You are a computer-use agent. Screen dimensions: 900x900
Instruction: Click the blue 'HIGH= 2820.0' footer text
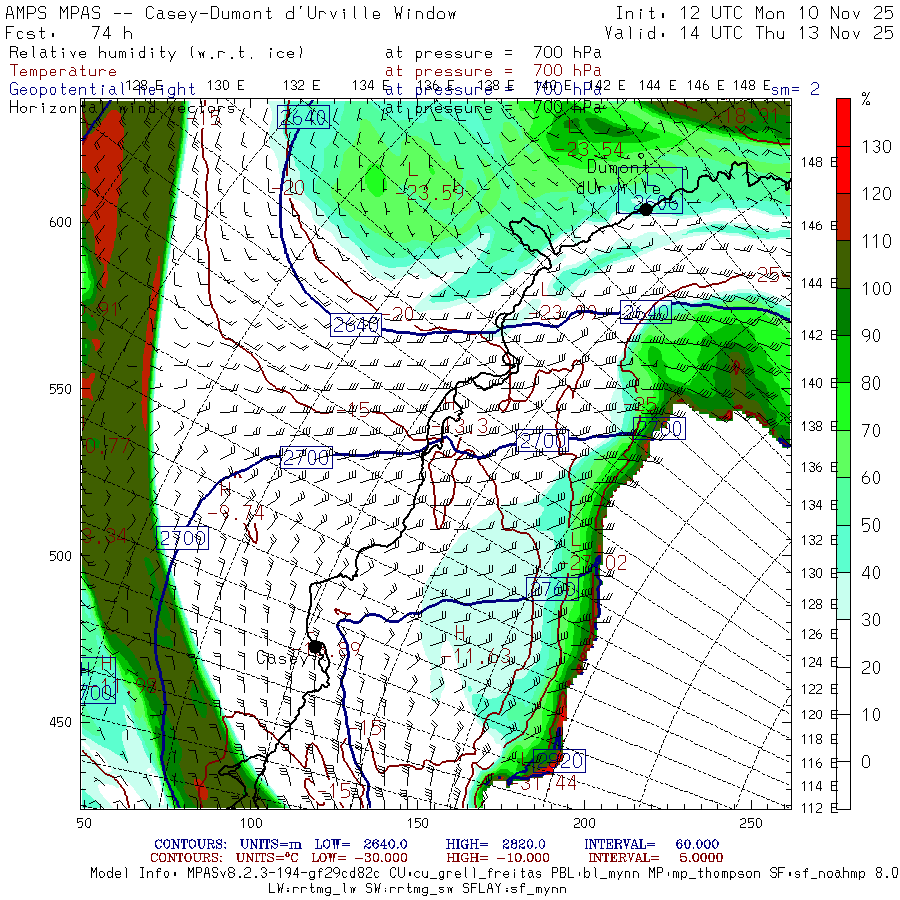pos(495,844)
